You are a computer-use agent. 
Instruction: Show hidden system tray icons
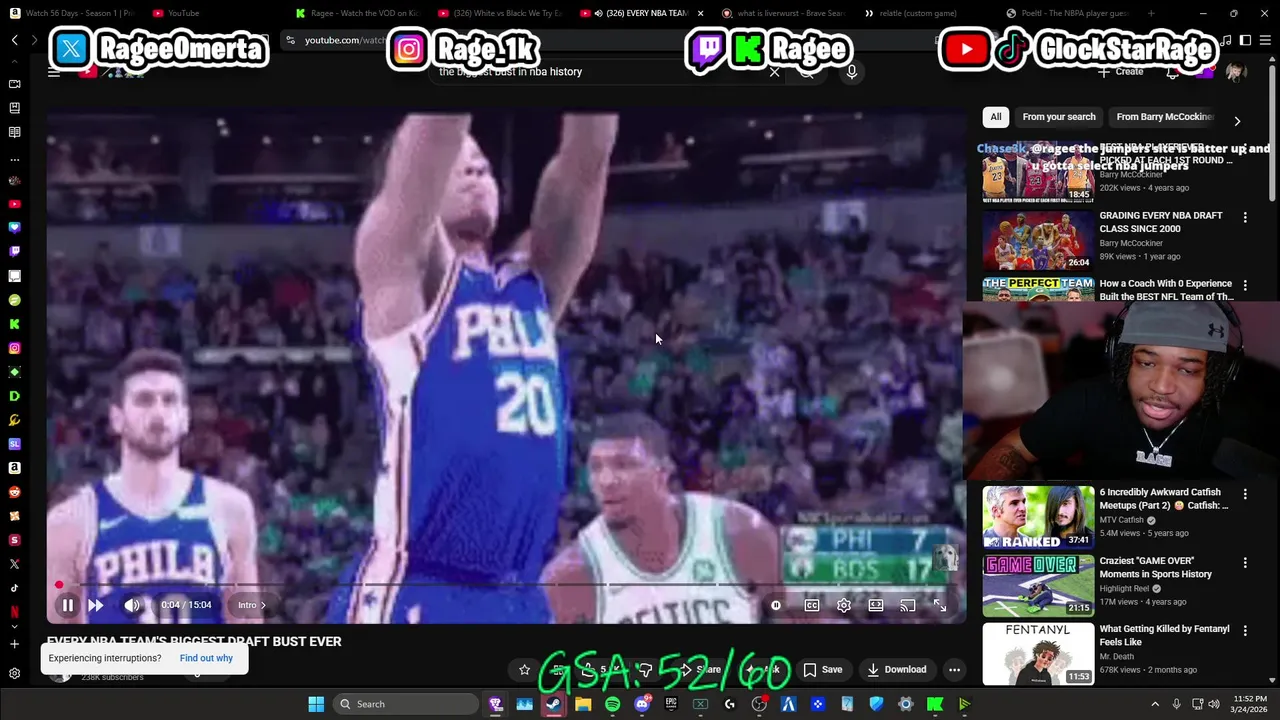[1155, 704]
